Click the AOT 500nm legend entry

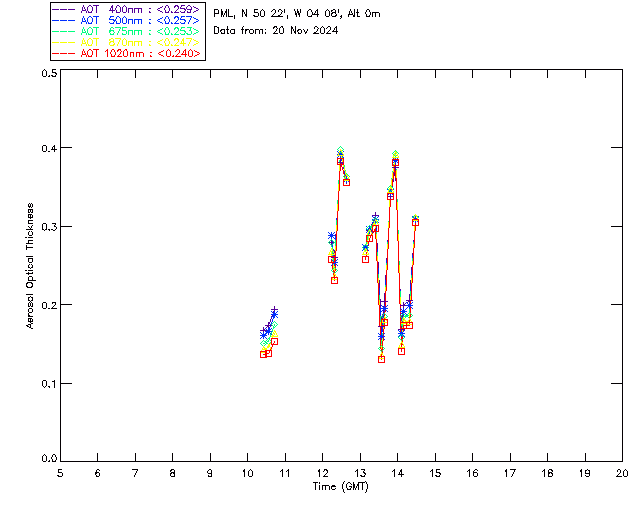point(126,20)
